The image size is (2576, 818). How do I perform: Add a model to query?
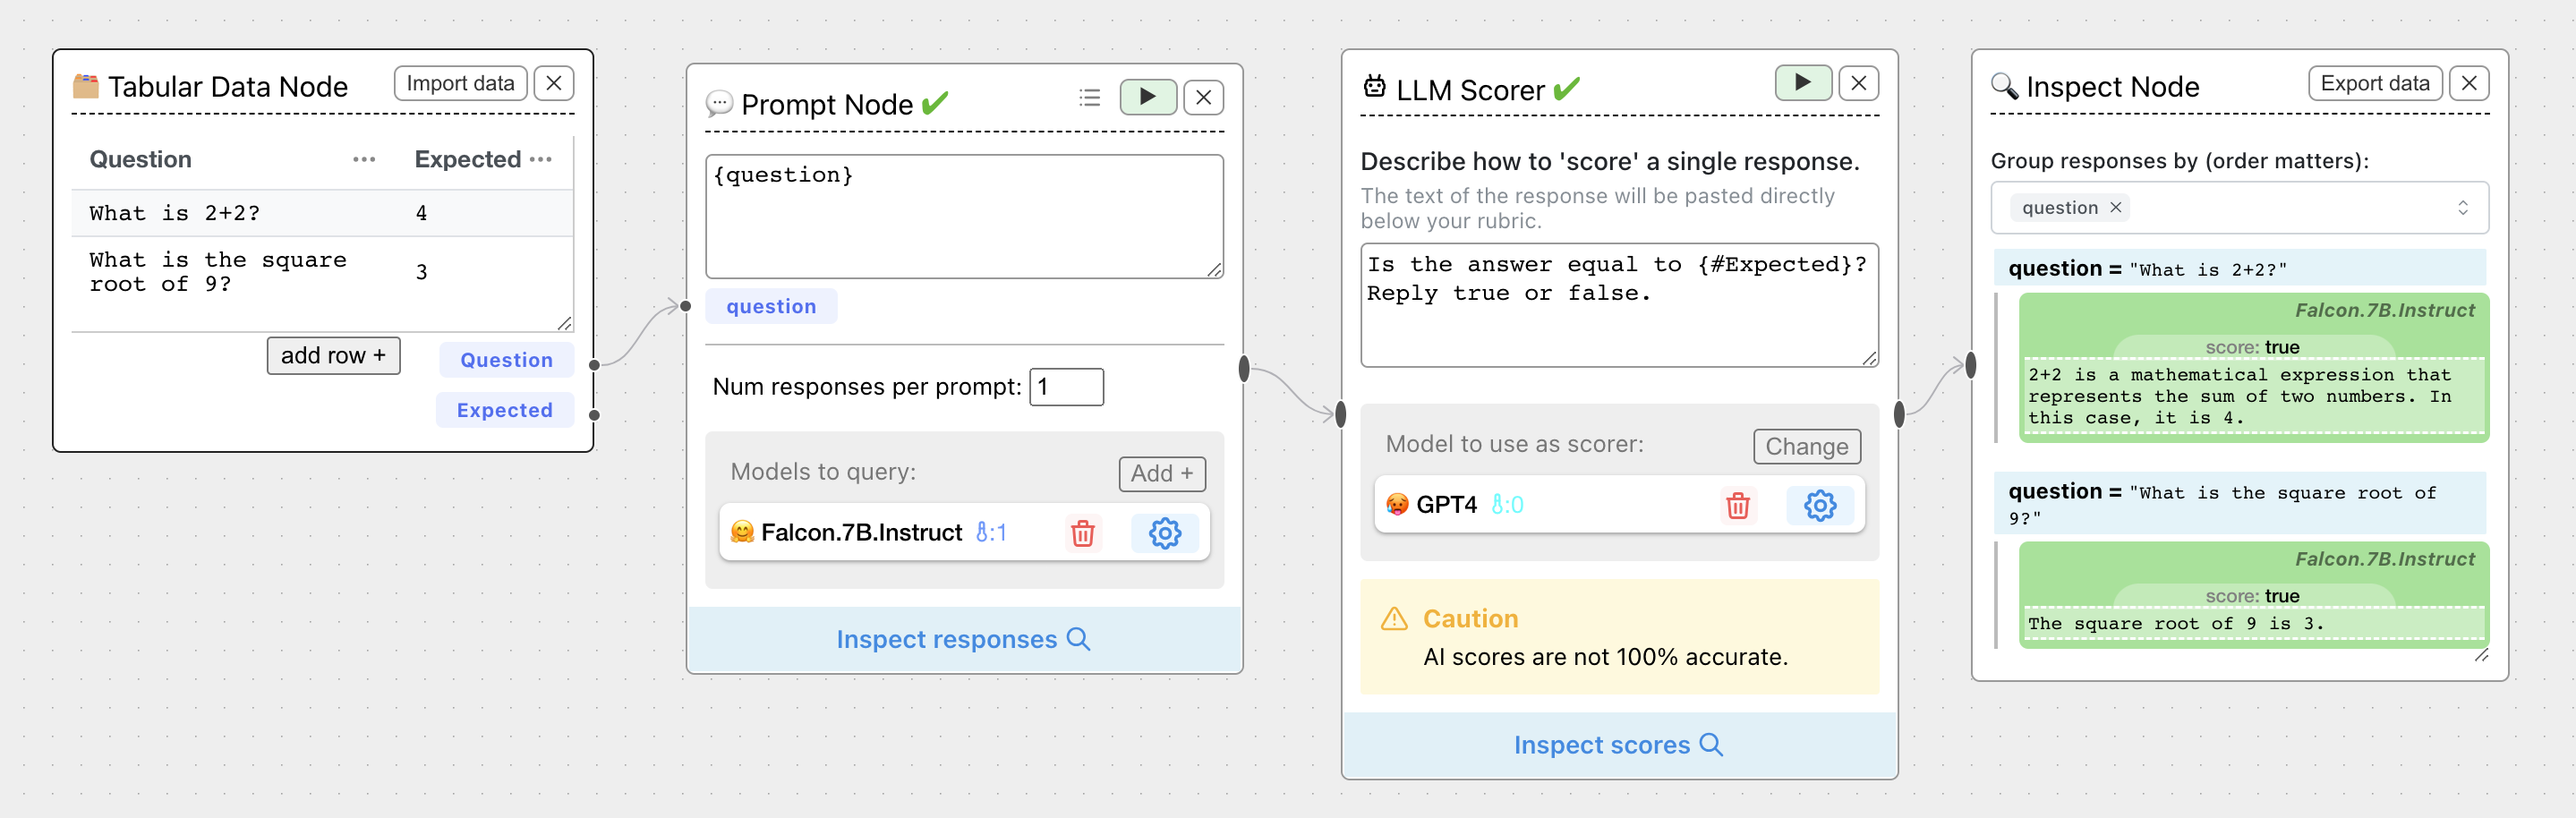1161,473
